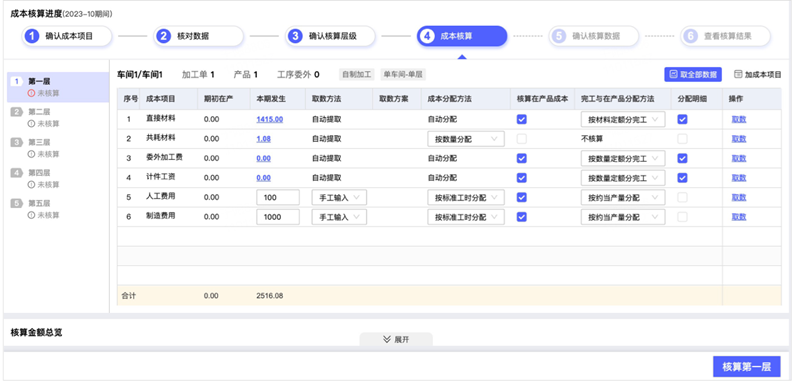Toggle 分配明细 checkbox for 人工费用

tap(682, 197)
